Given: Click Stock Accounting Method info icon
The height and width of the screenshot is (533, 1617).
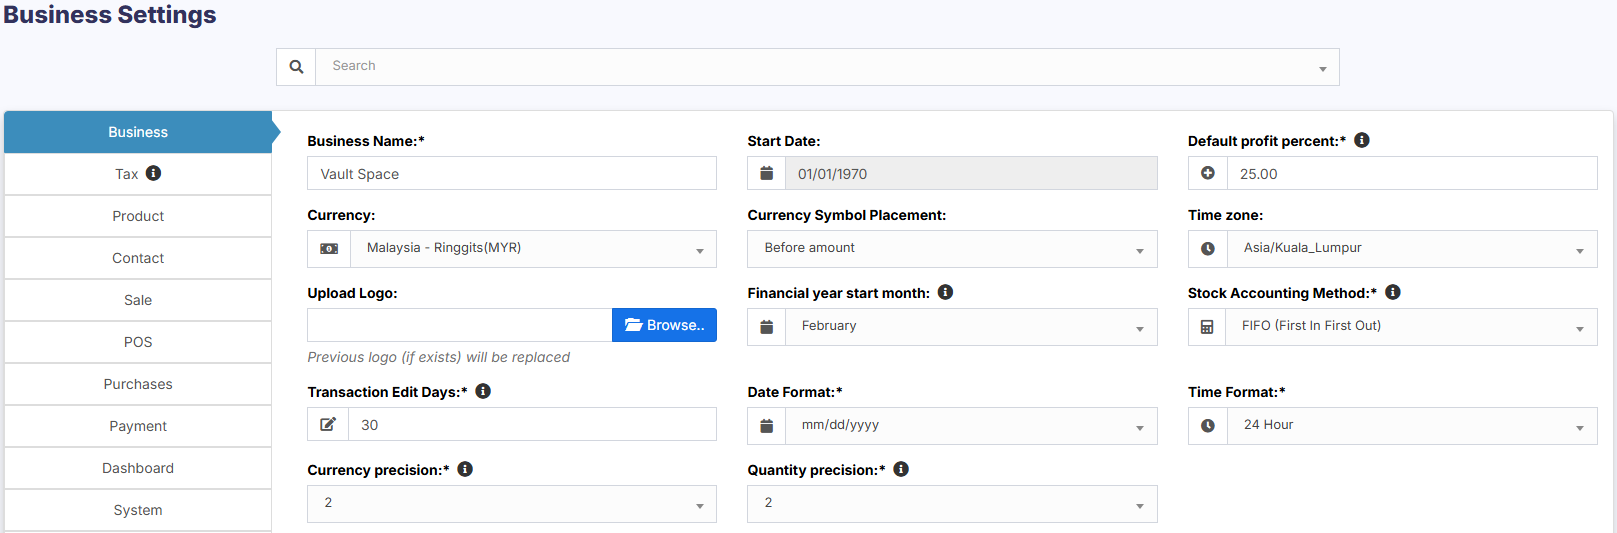Looking at the screenshot, I should click(1392, 293).
